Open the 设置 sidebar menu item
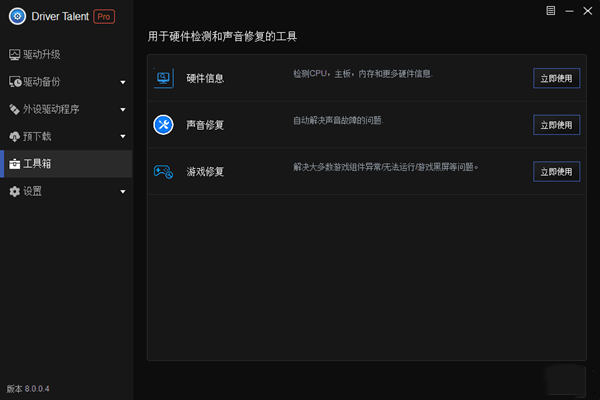Image resolution: width=600 pixels, height=400 pixels. [66, 191]
